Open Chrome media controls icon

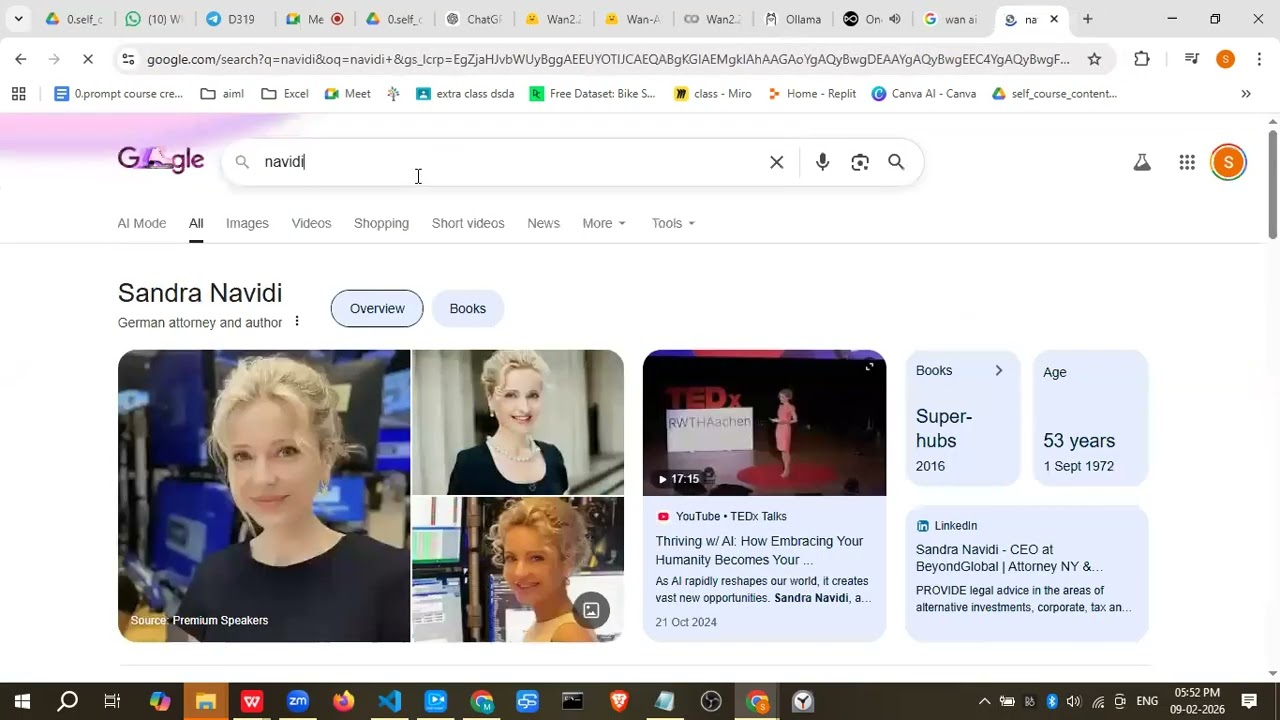pyautogui.click(x=1191, y=59)
